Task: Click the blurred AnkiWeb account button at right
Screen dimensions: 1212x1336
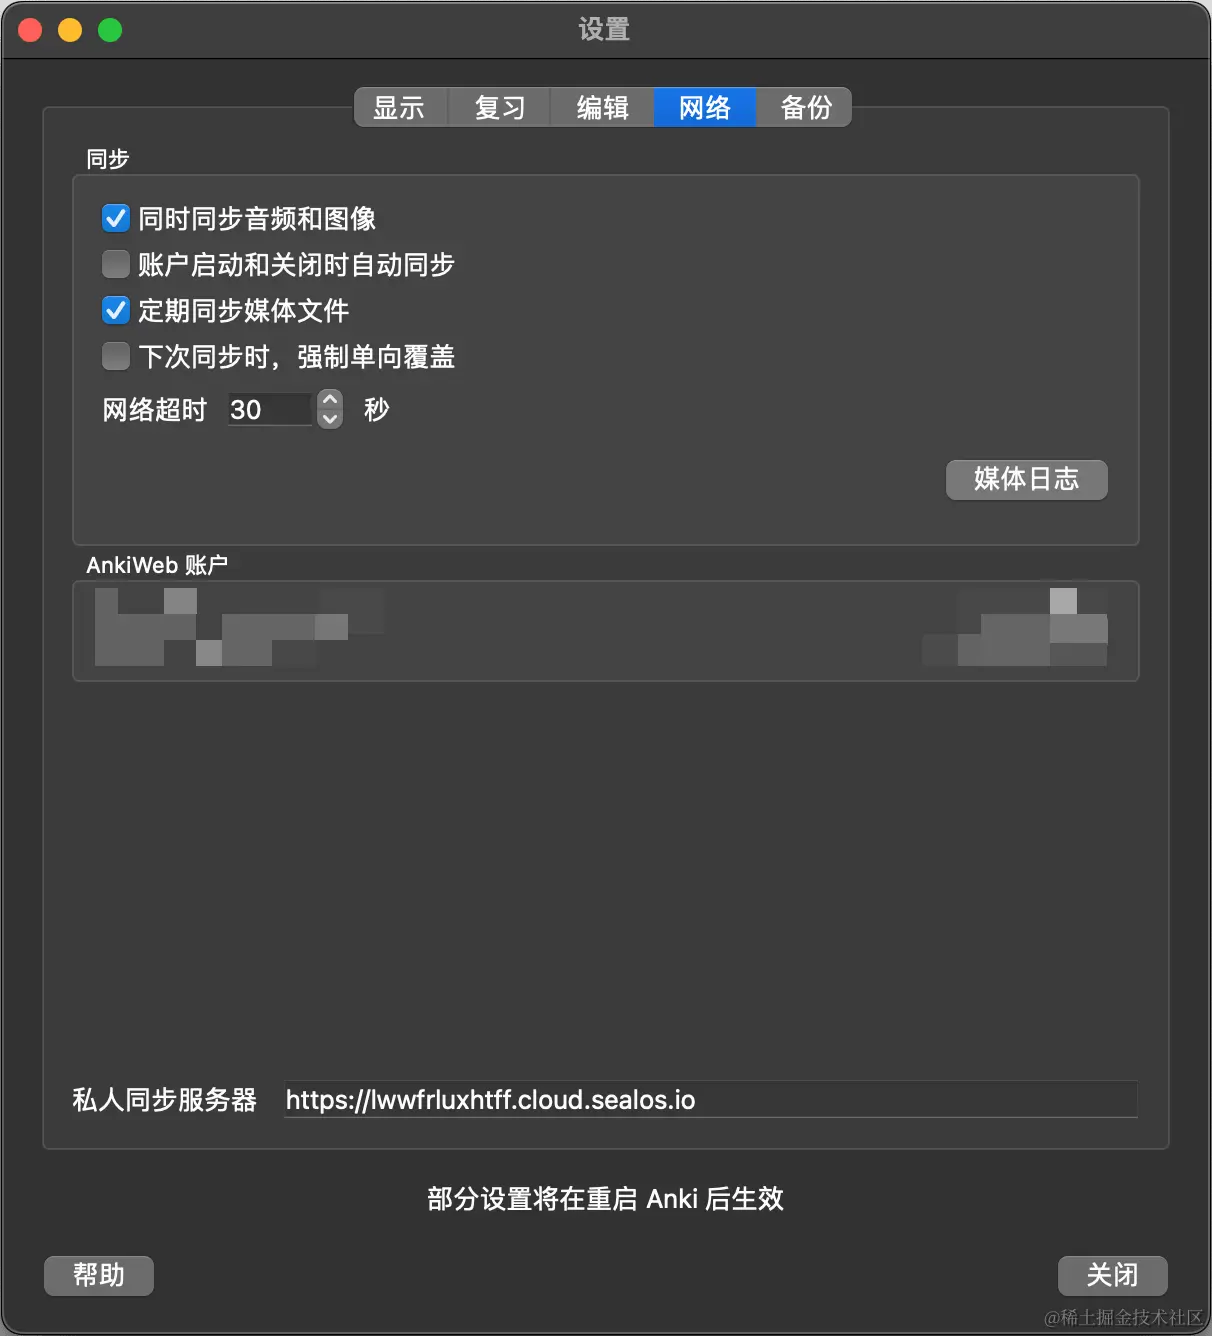Action: (x=1015, y=627)
